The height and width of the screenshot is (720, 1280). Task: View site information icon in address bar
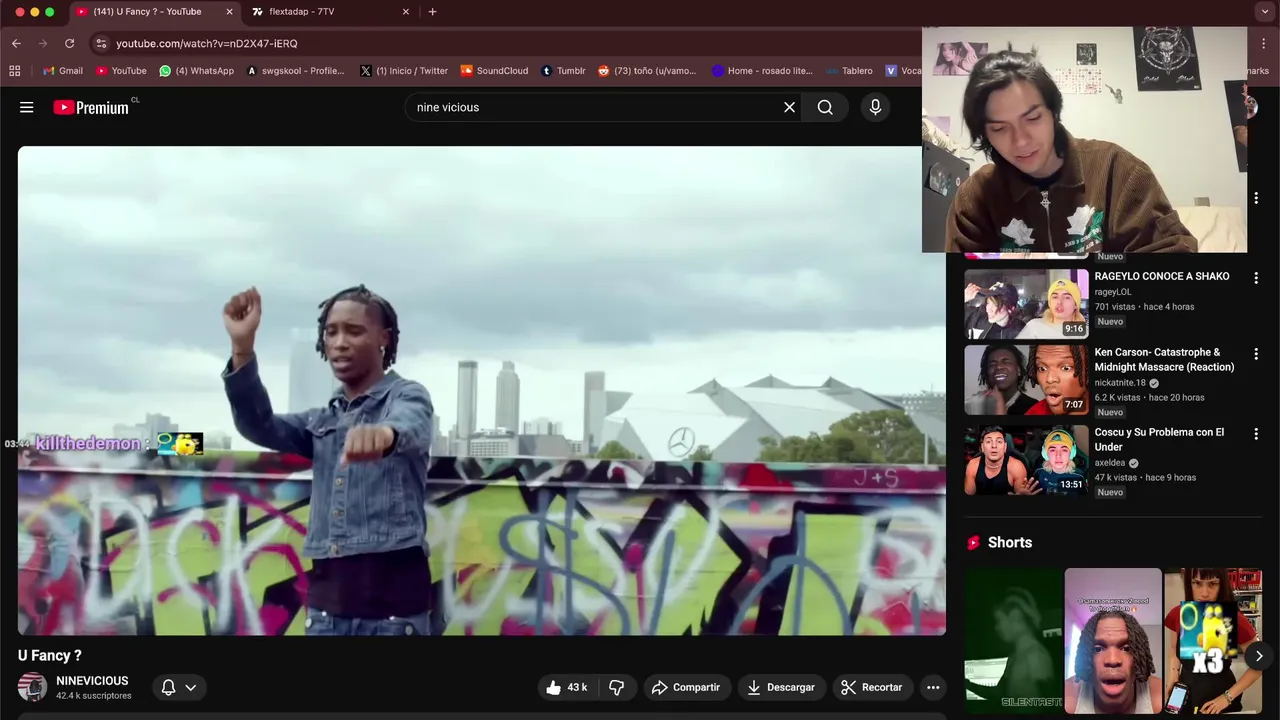coord(100,43)
